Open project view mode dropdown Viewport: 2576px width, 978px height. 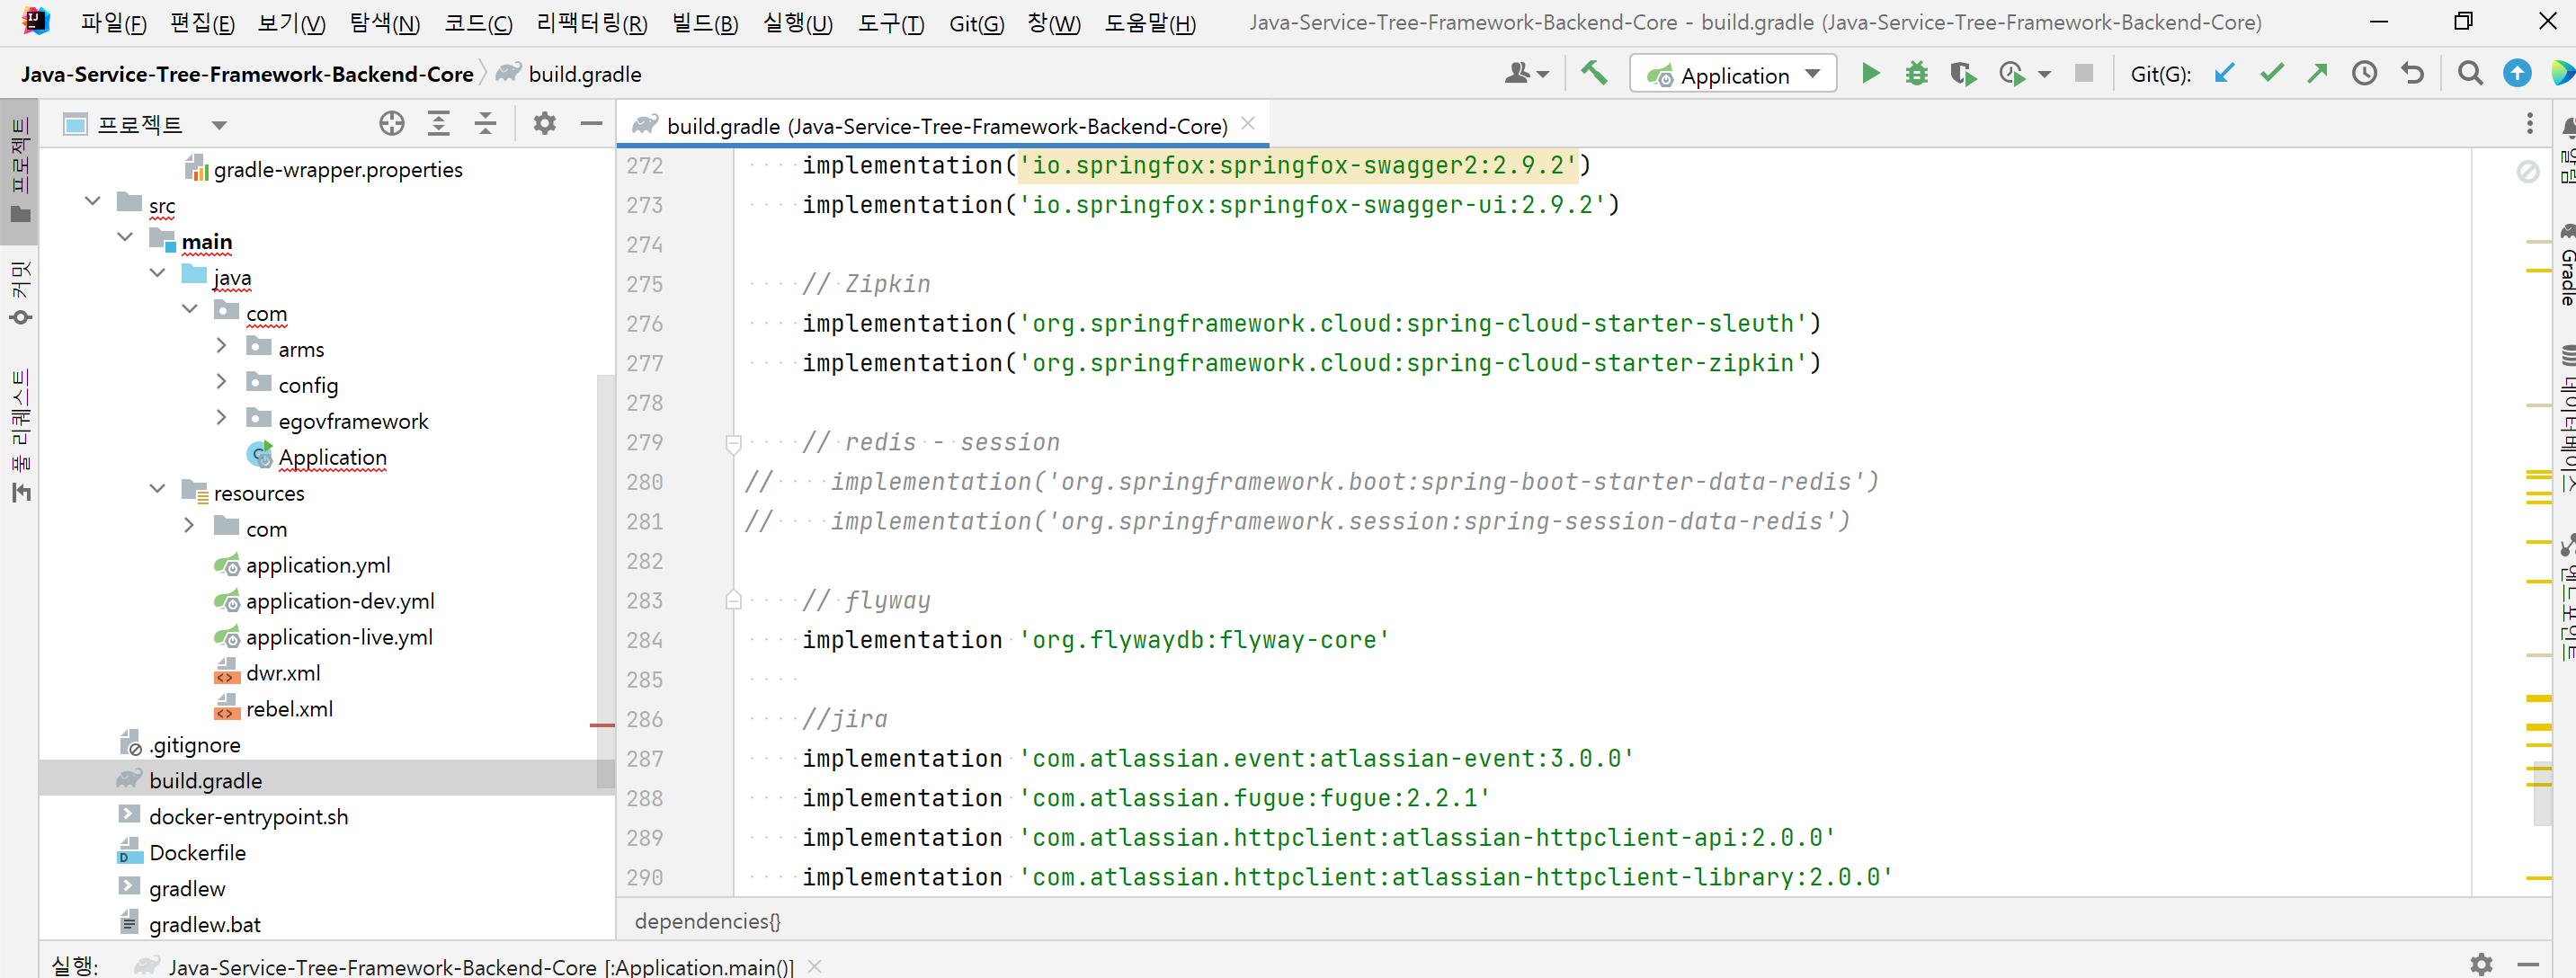pos(219,125)
